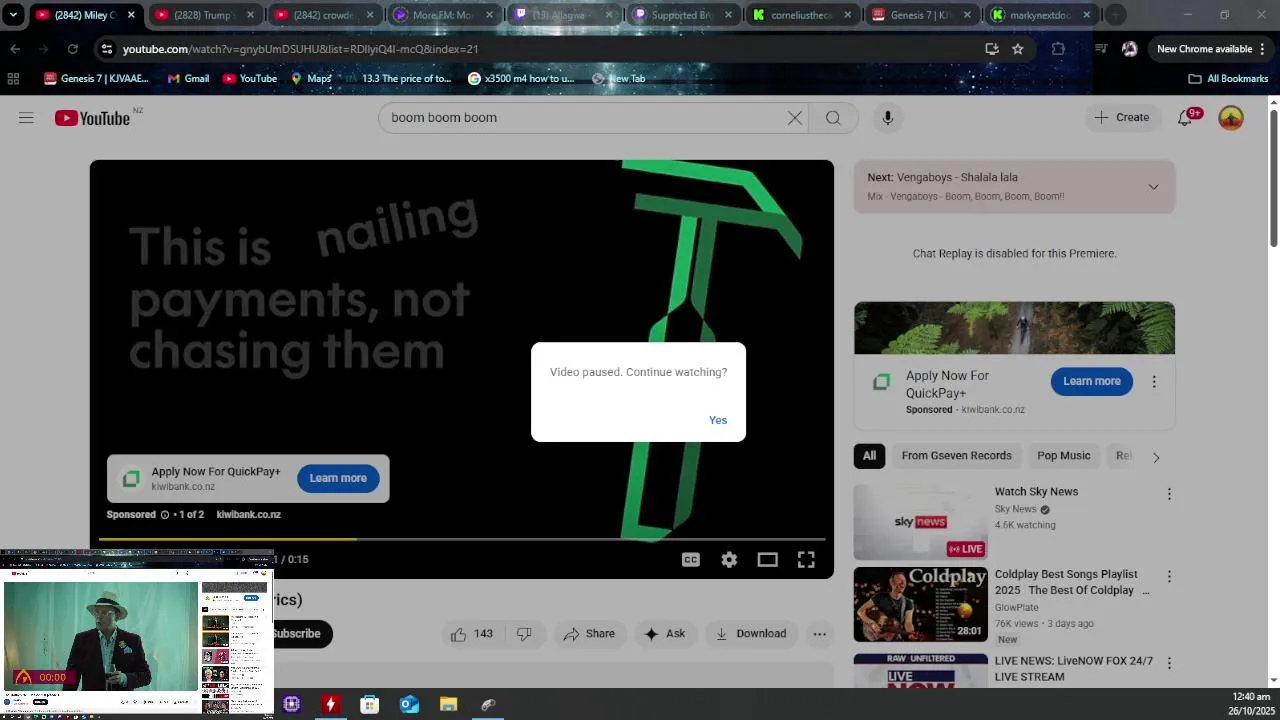Select the All filter chip
1280x720 pixels.
[869, 456]
